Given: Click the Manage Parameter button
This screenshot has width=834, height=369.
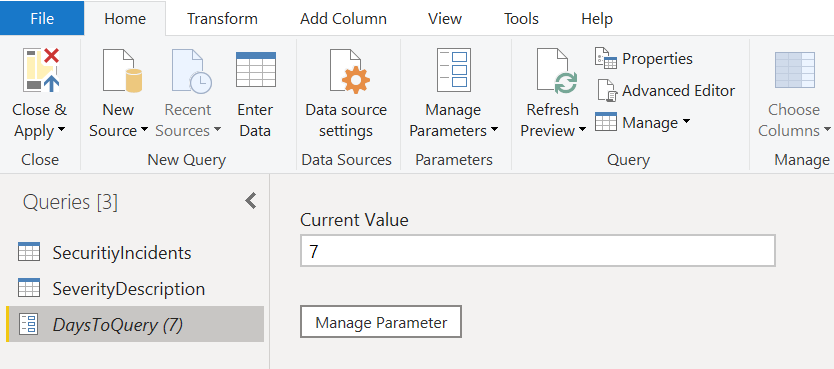Looking at the screenshot, I should (x=381, y=322).
